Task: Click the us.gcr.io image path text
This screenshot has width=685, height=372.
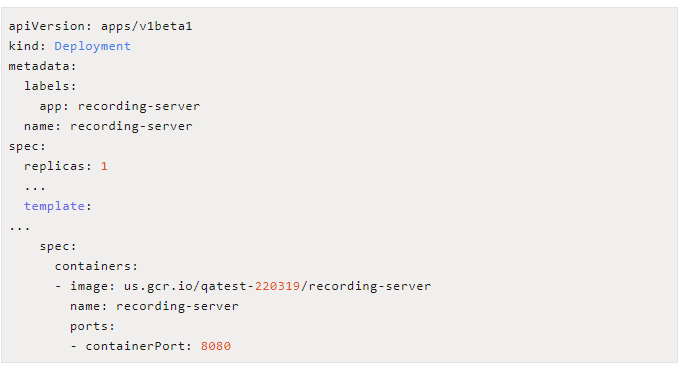Action: [277, 286]
